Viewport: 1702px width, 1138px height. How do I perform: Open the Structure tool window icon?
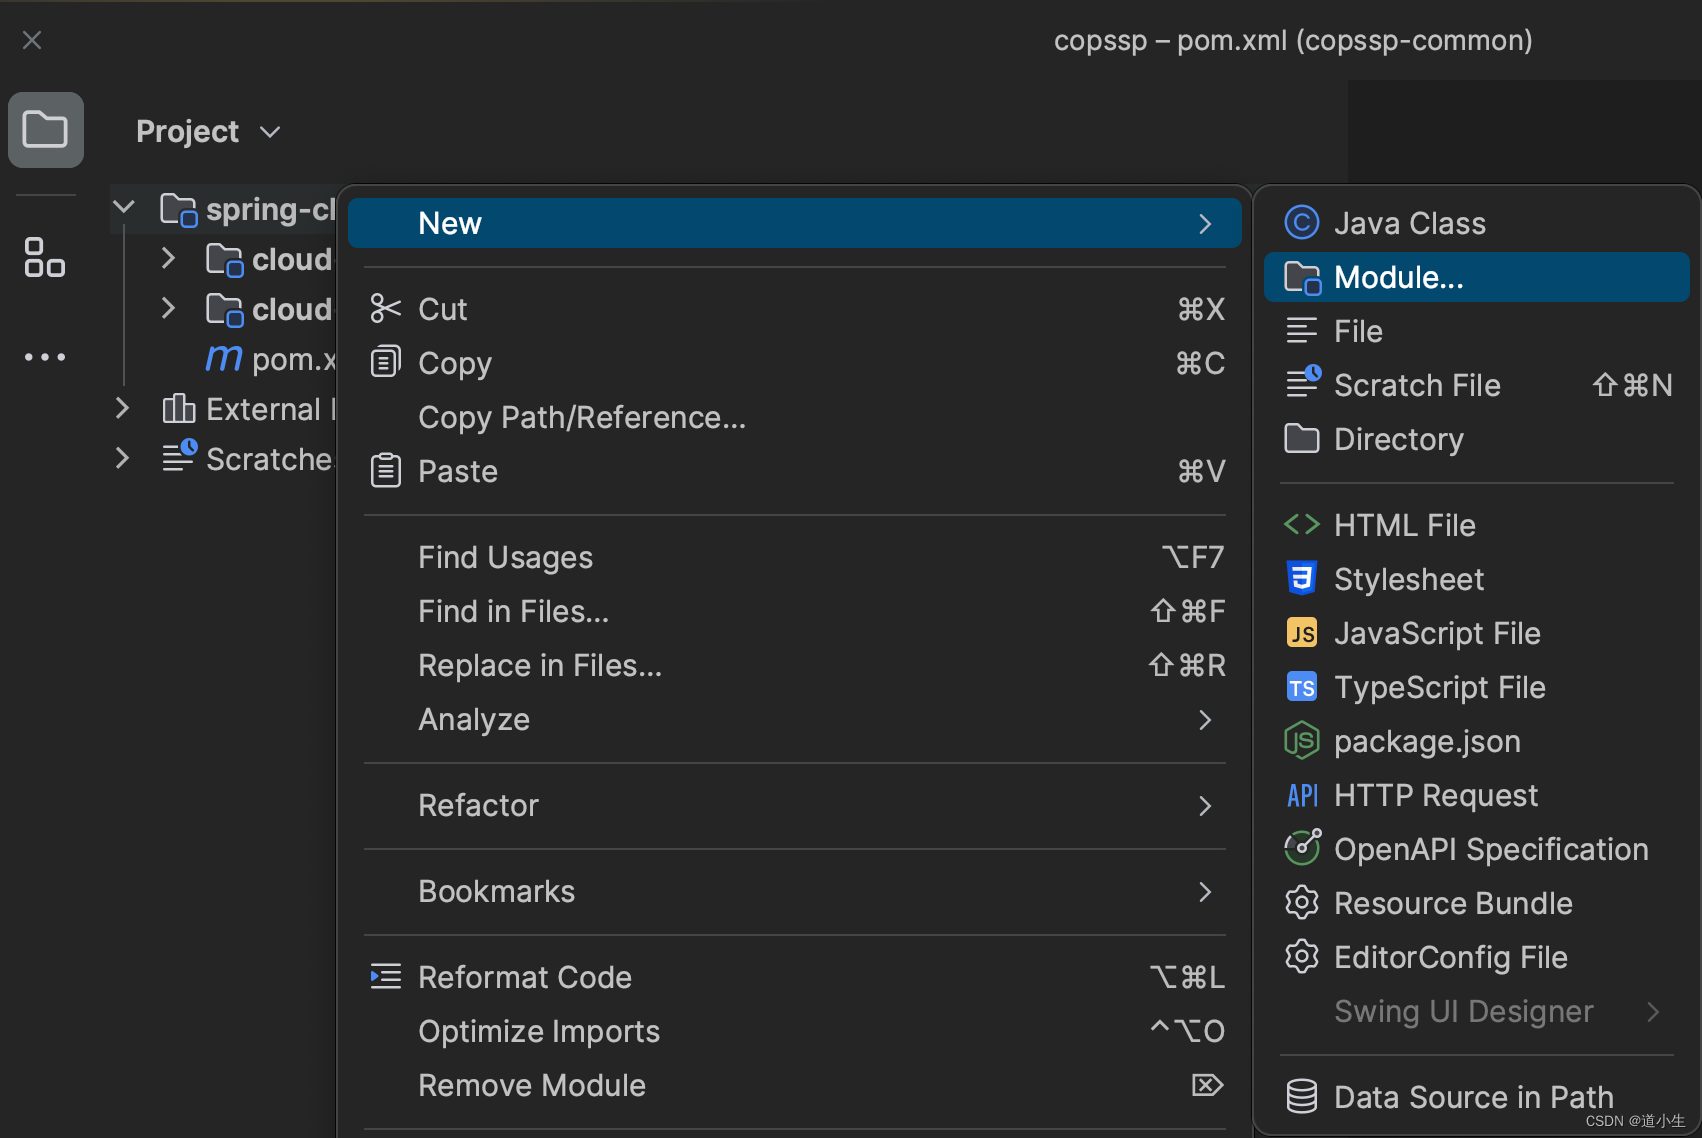(45, 257)
